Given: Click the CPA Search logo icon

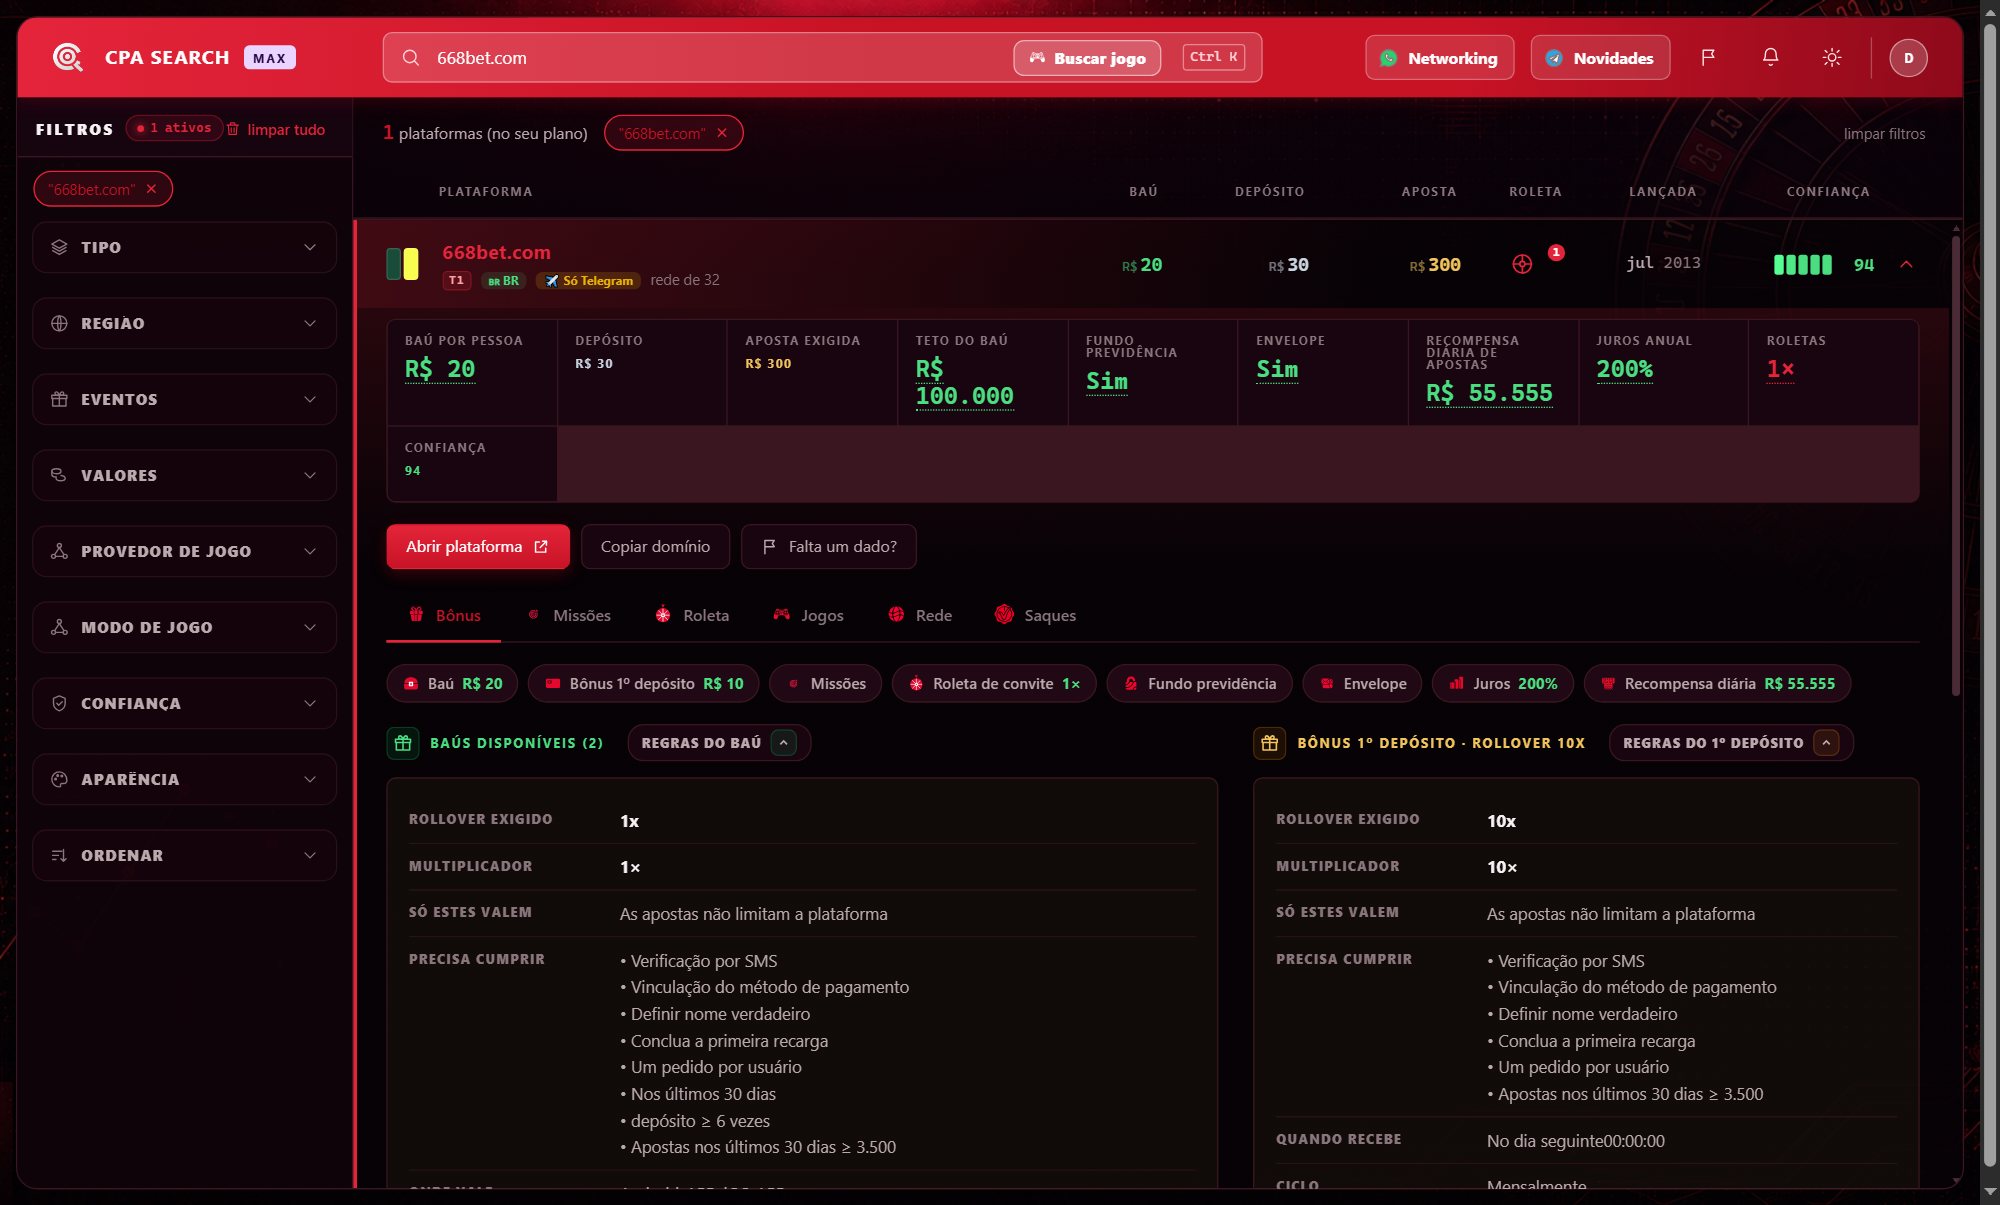Looking at the screenshot, I should click(x=67, y=57).
